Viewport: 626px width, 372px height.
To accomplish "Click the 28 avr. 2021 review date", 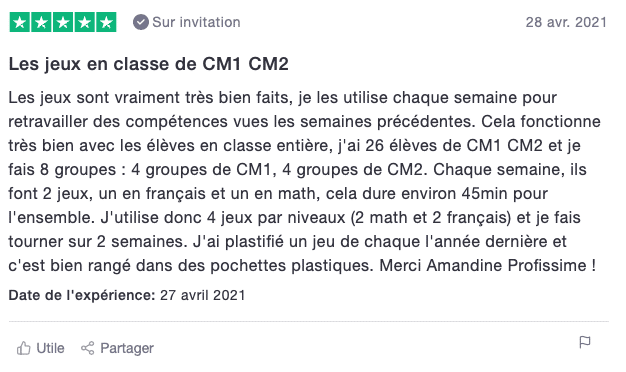I will pos(566,22).
